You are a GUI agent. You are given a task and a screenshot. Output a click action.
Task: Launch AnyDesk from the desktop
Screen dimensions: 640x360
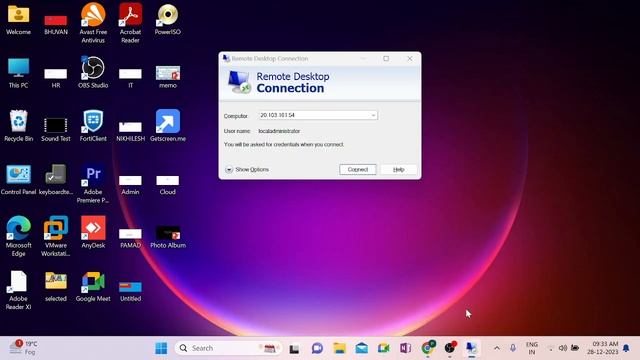93,232
